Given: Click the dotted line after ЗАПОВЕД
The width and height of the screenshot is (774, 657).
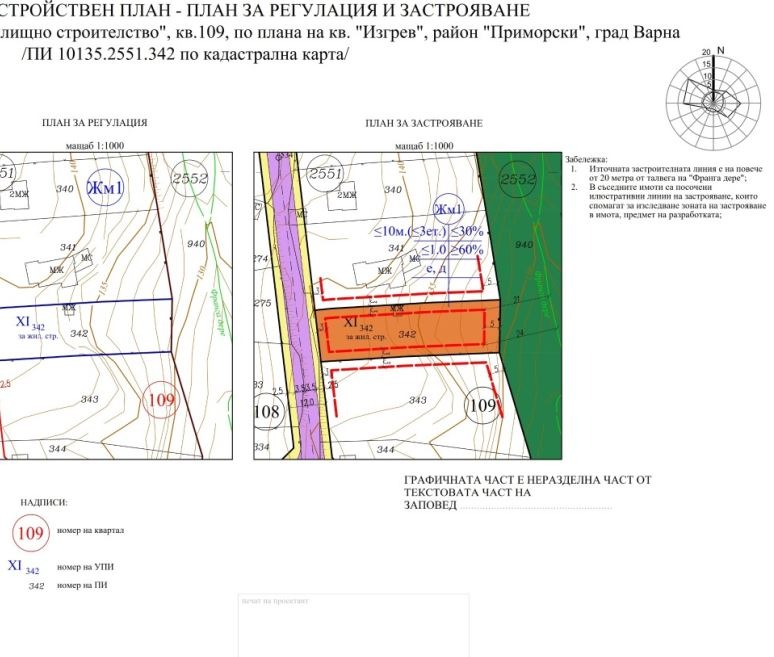Looking at the screenshot, I should coord(535,507).
